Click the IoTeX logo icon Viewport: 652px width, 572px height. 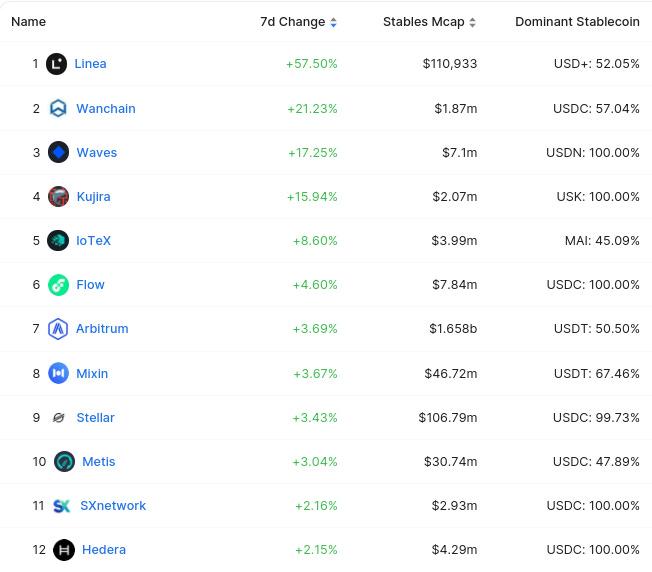(x=58, y=240)
